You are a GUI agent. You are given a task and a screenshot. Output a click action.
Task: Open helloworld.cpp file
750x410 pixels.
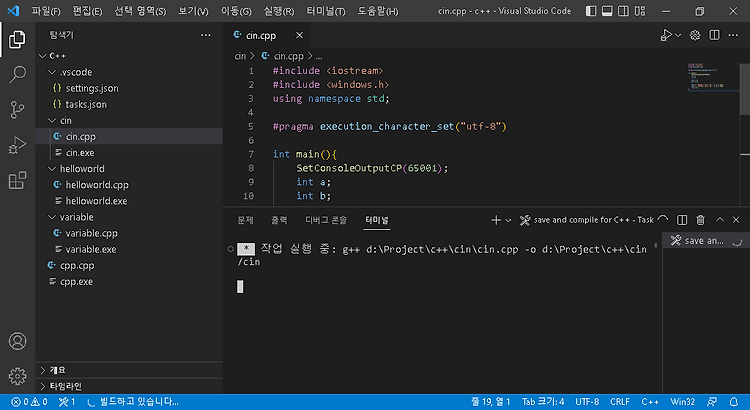[130, 185]
